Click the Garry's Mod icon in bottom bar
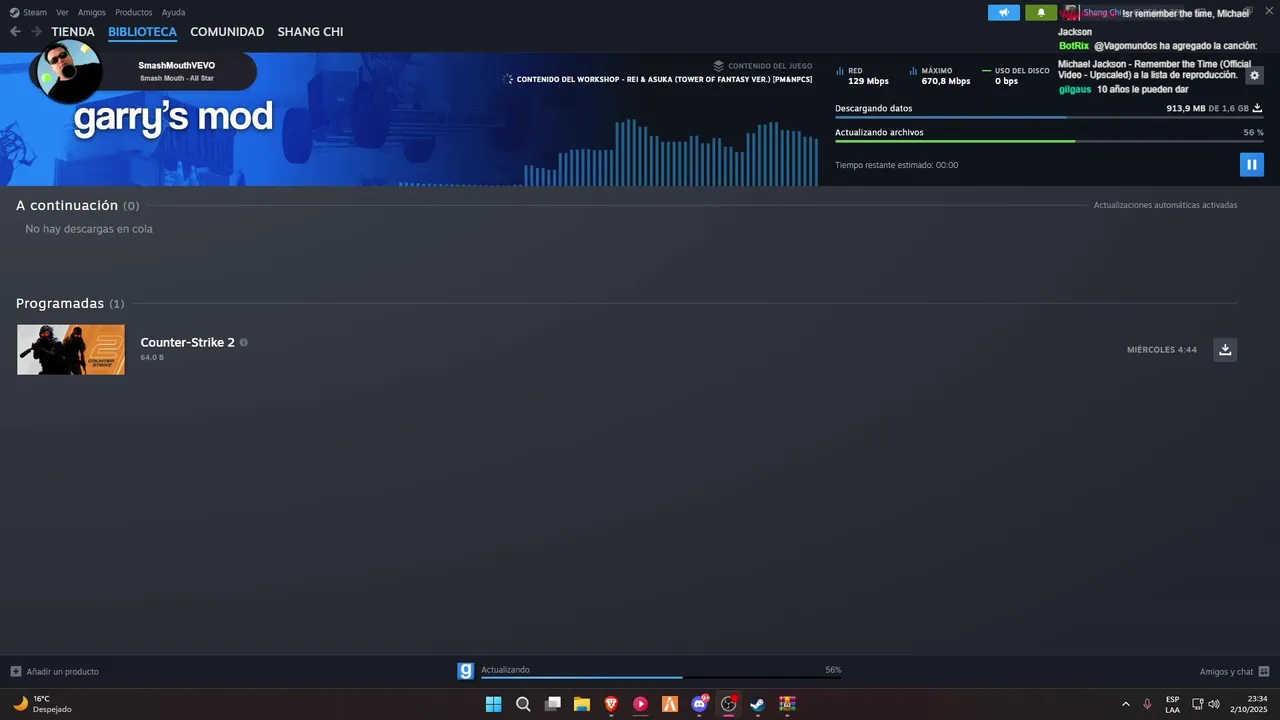 tap(466, 671)
